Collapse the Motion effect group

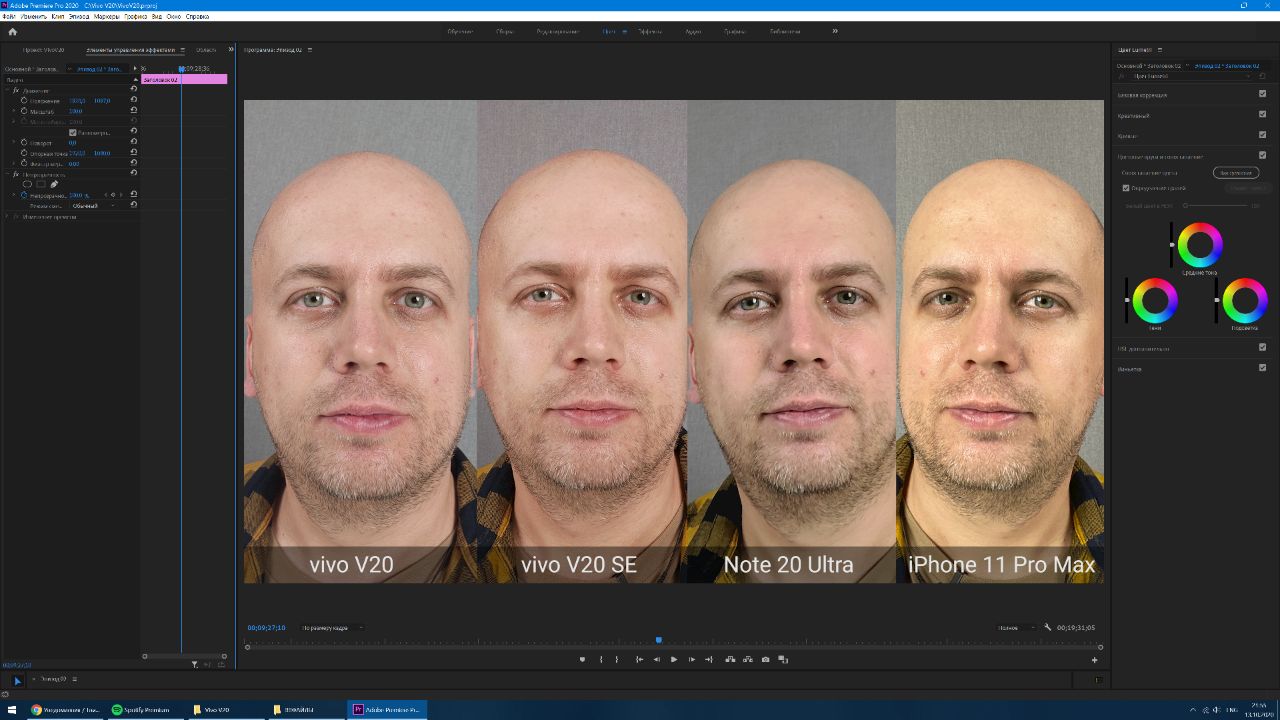[x=7, y=90]
